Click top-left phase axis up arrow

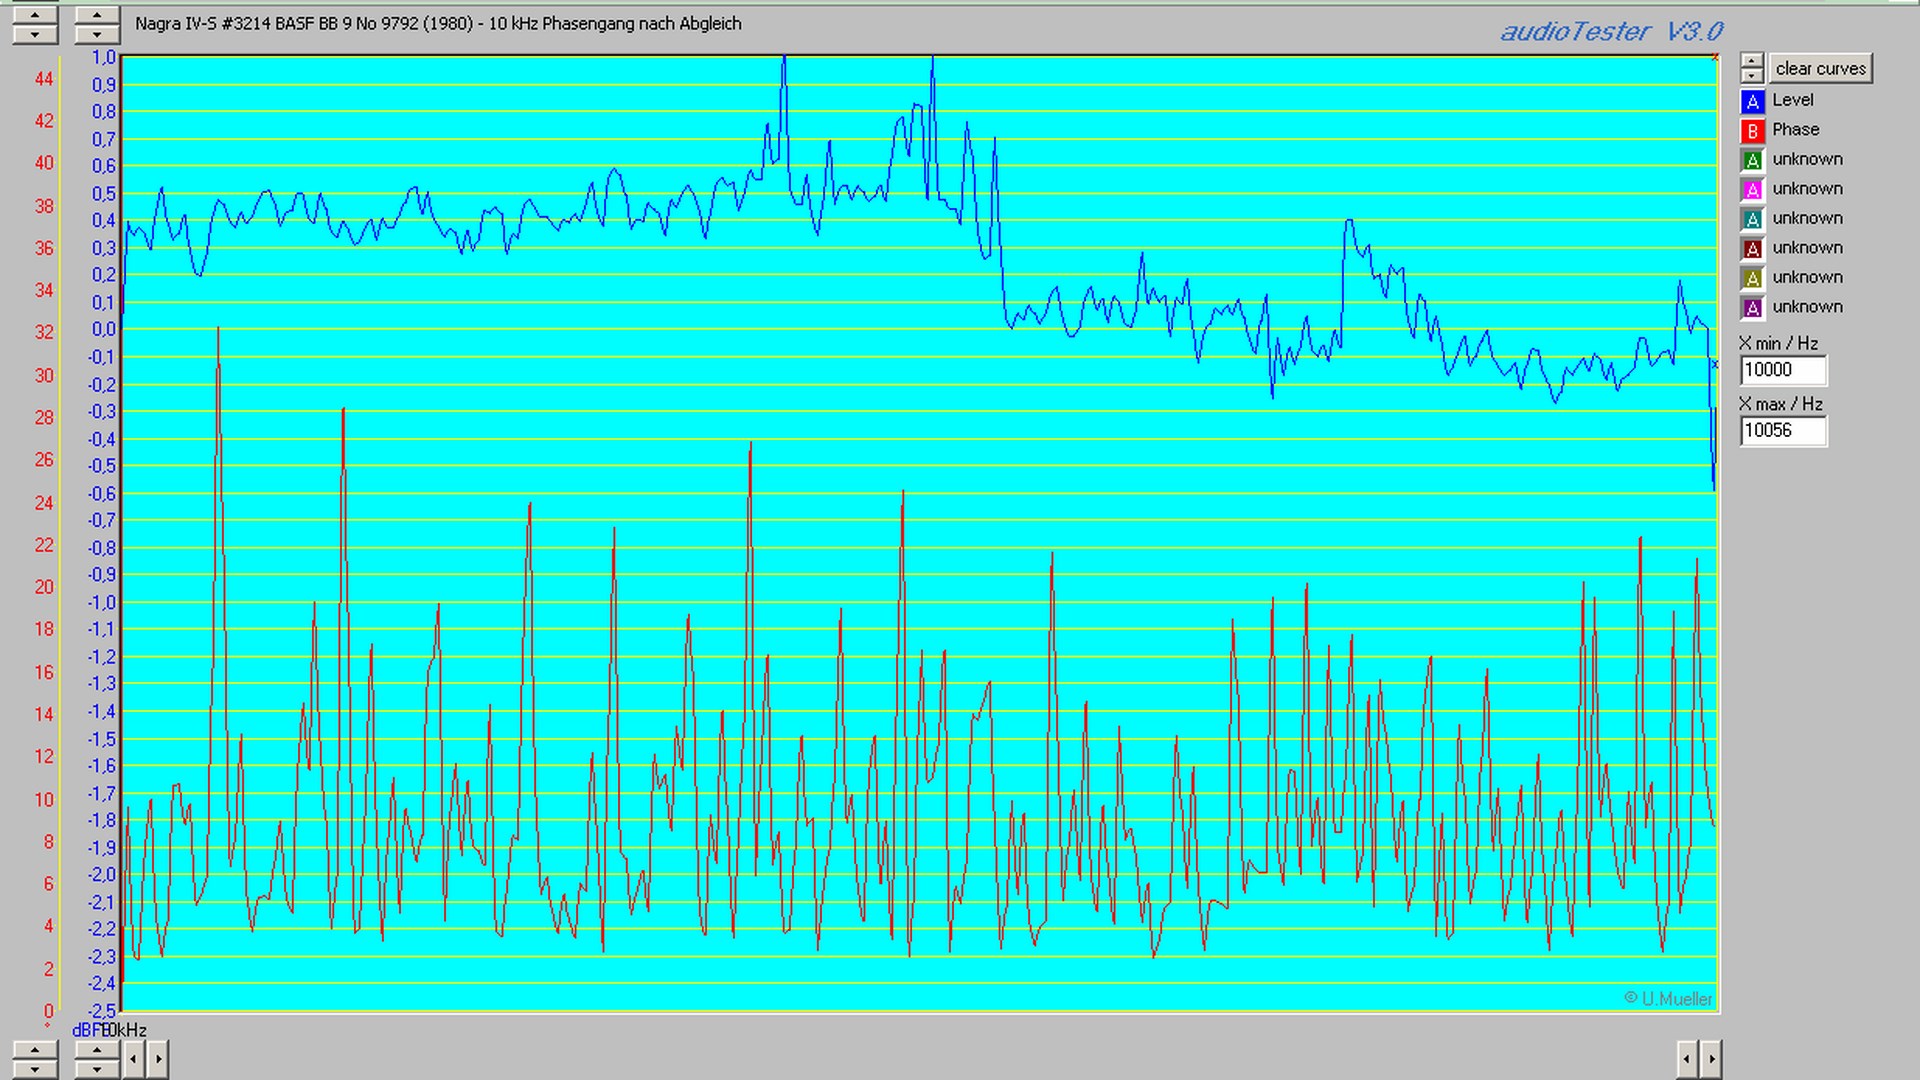(35, 15)
